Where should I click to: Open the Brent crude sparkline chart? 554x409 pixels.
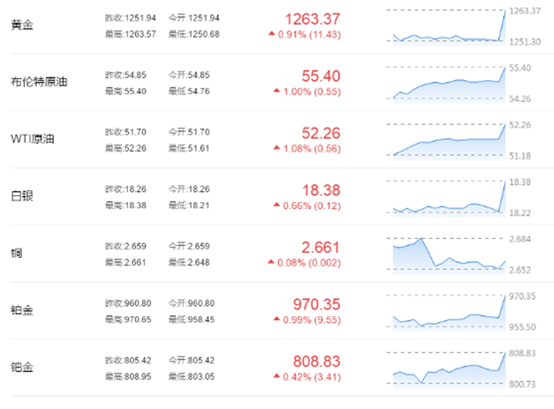pos(446,84)
